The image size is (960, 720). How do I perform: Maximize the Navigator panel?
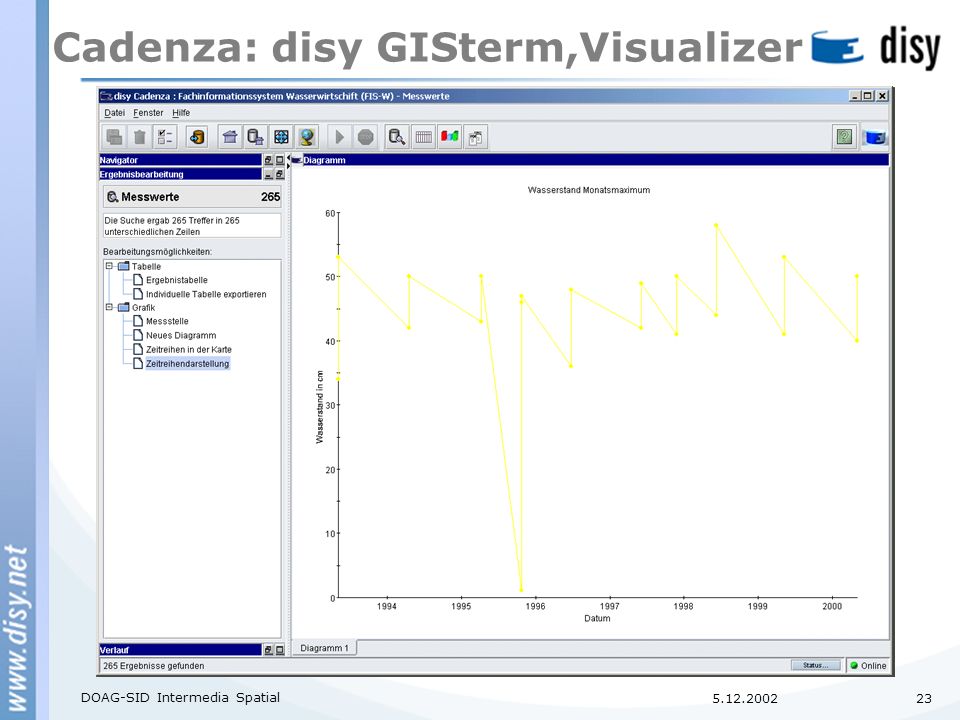280,160
